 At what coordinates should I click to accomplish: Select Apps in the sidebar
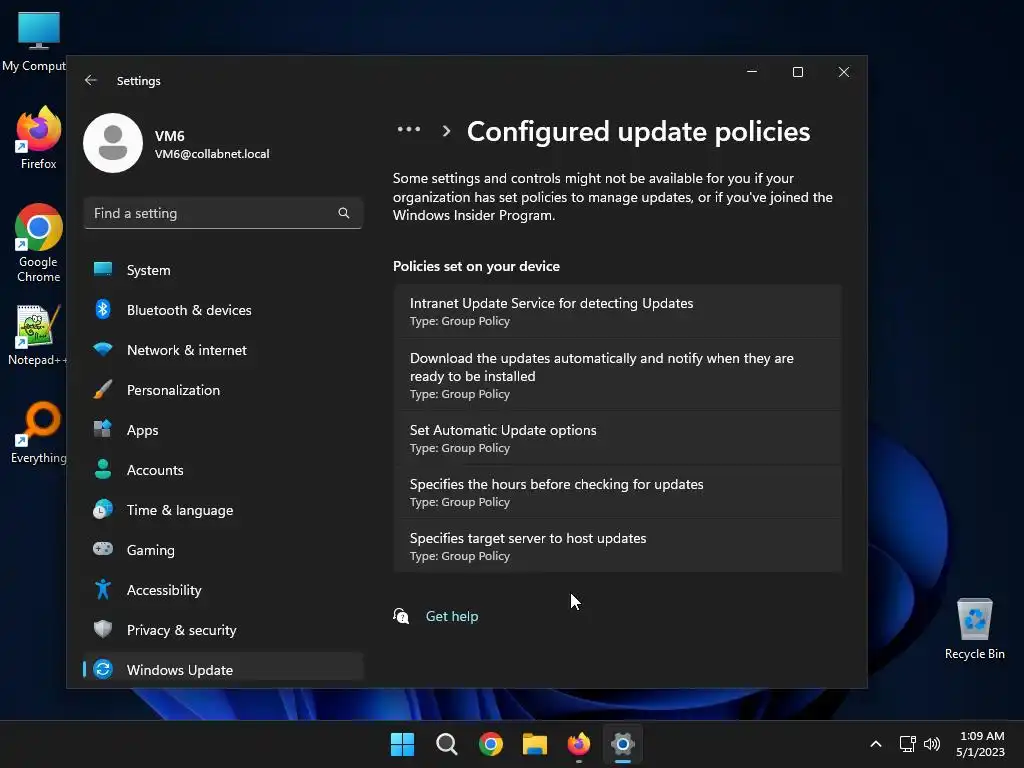click(x=223, y=430)
